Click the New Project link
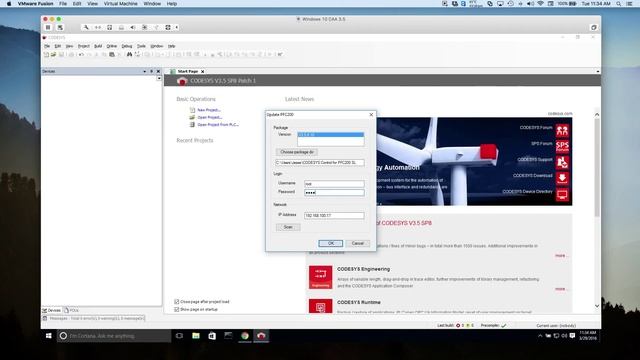Image resolution: width=640 pixels, height=360 pixels. click(x=209, y=110)
